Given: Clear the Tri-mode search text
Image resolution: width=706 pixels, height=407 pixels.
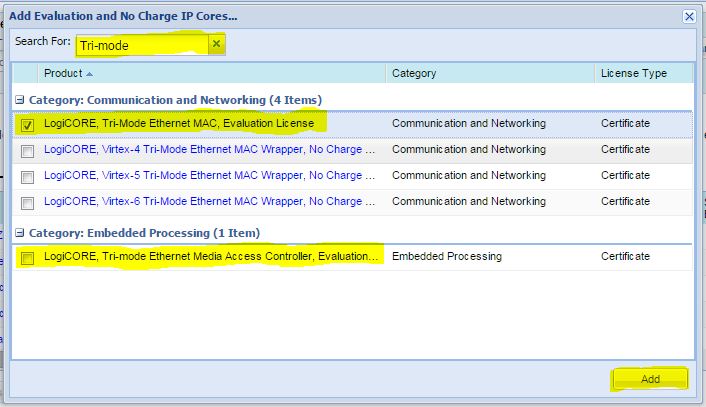Looking at the screenshot, I should point(217,44).
